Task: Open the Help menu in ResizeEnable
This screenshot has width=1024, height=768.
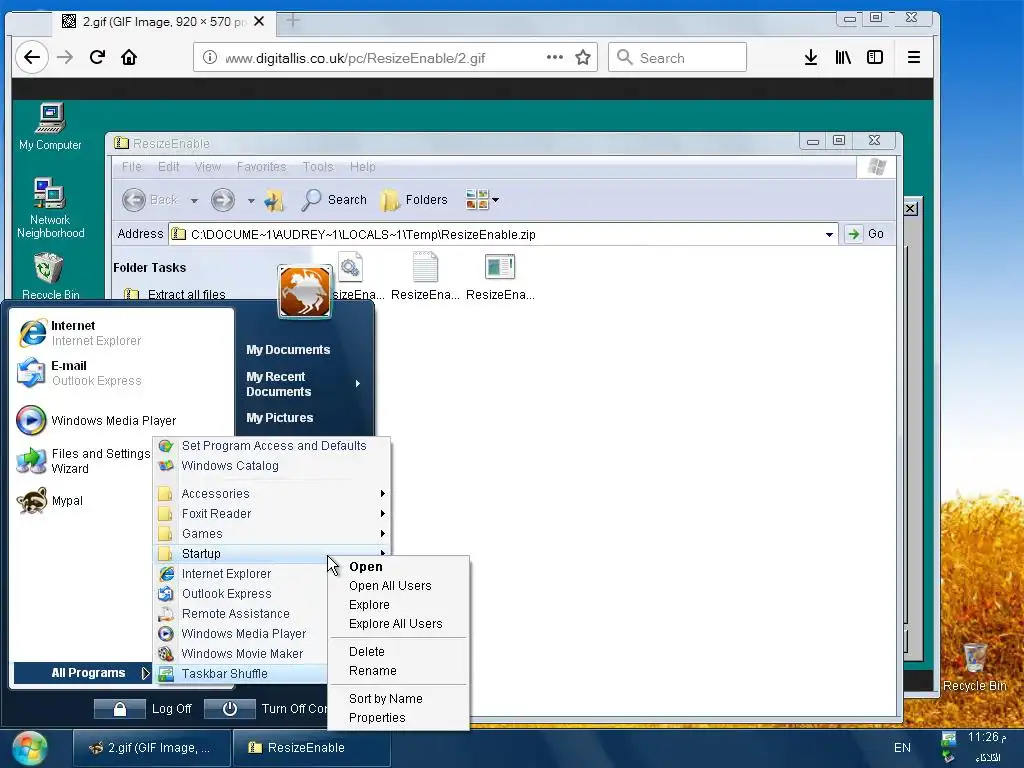Action: click(362, 167)
